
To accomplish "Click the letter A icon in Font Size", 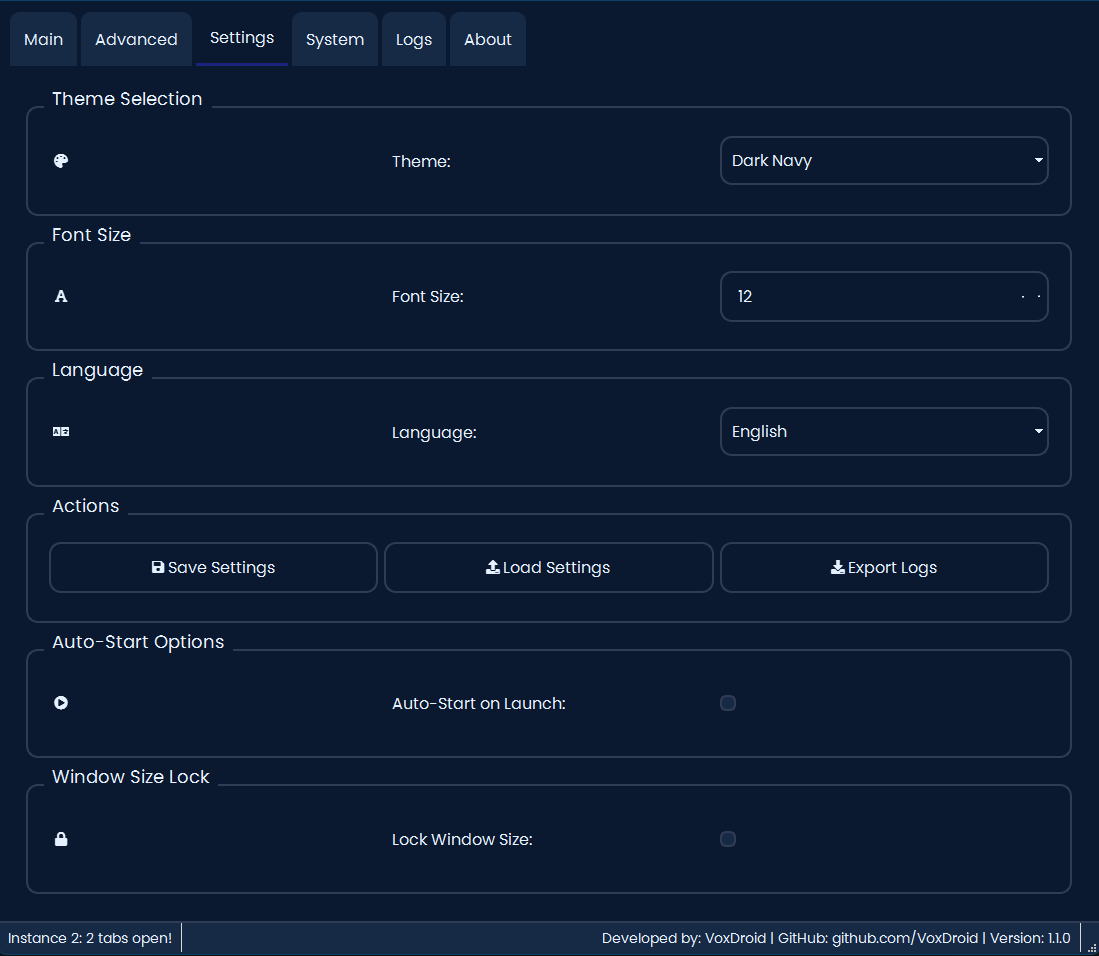I will [61, 296].
